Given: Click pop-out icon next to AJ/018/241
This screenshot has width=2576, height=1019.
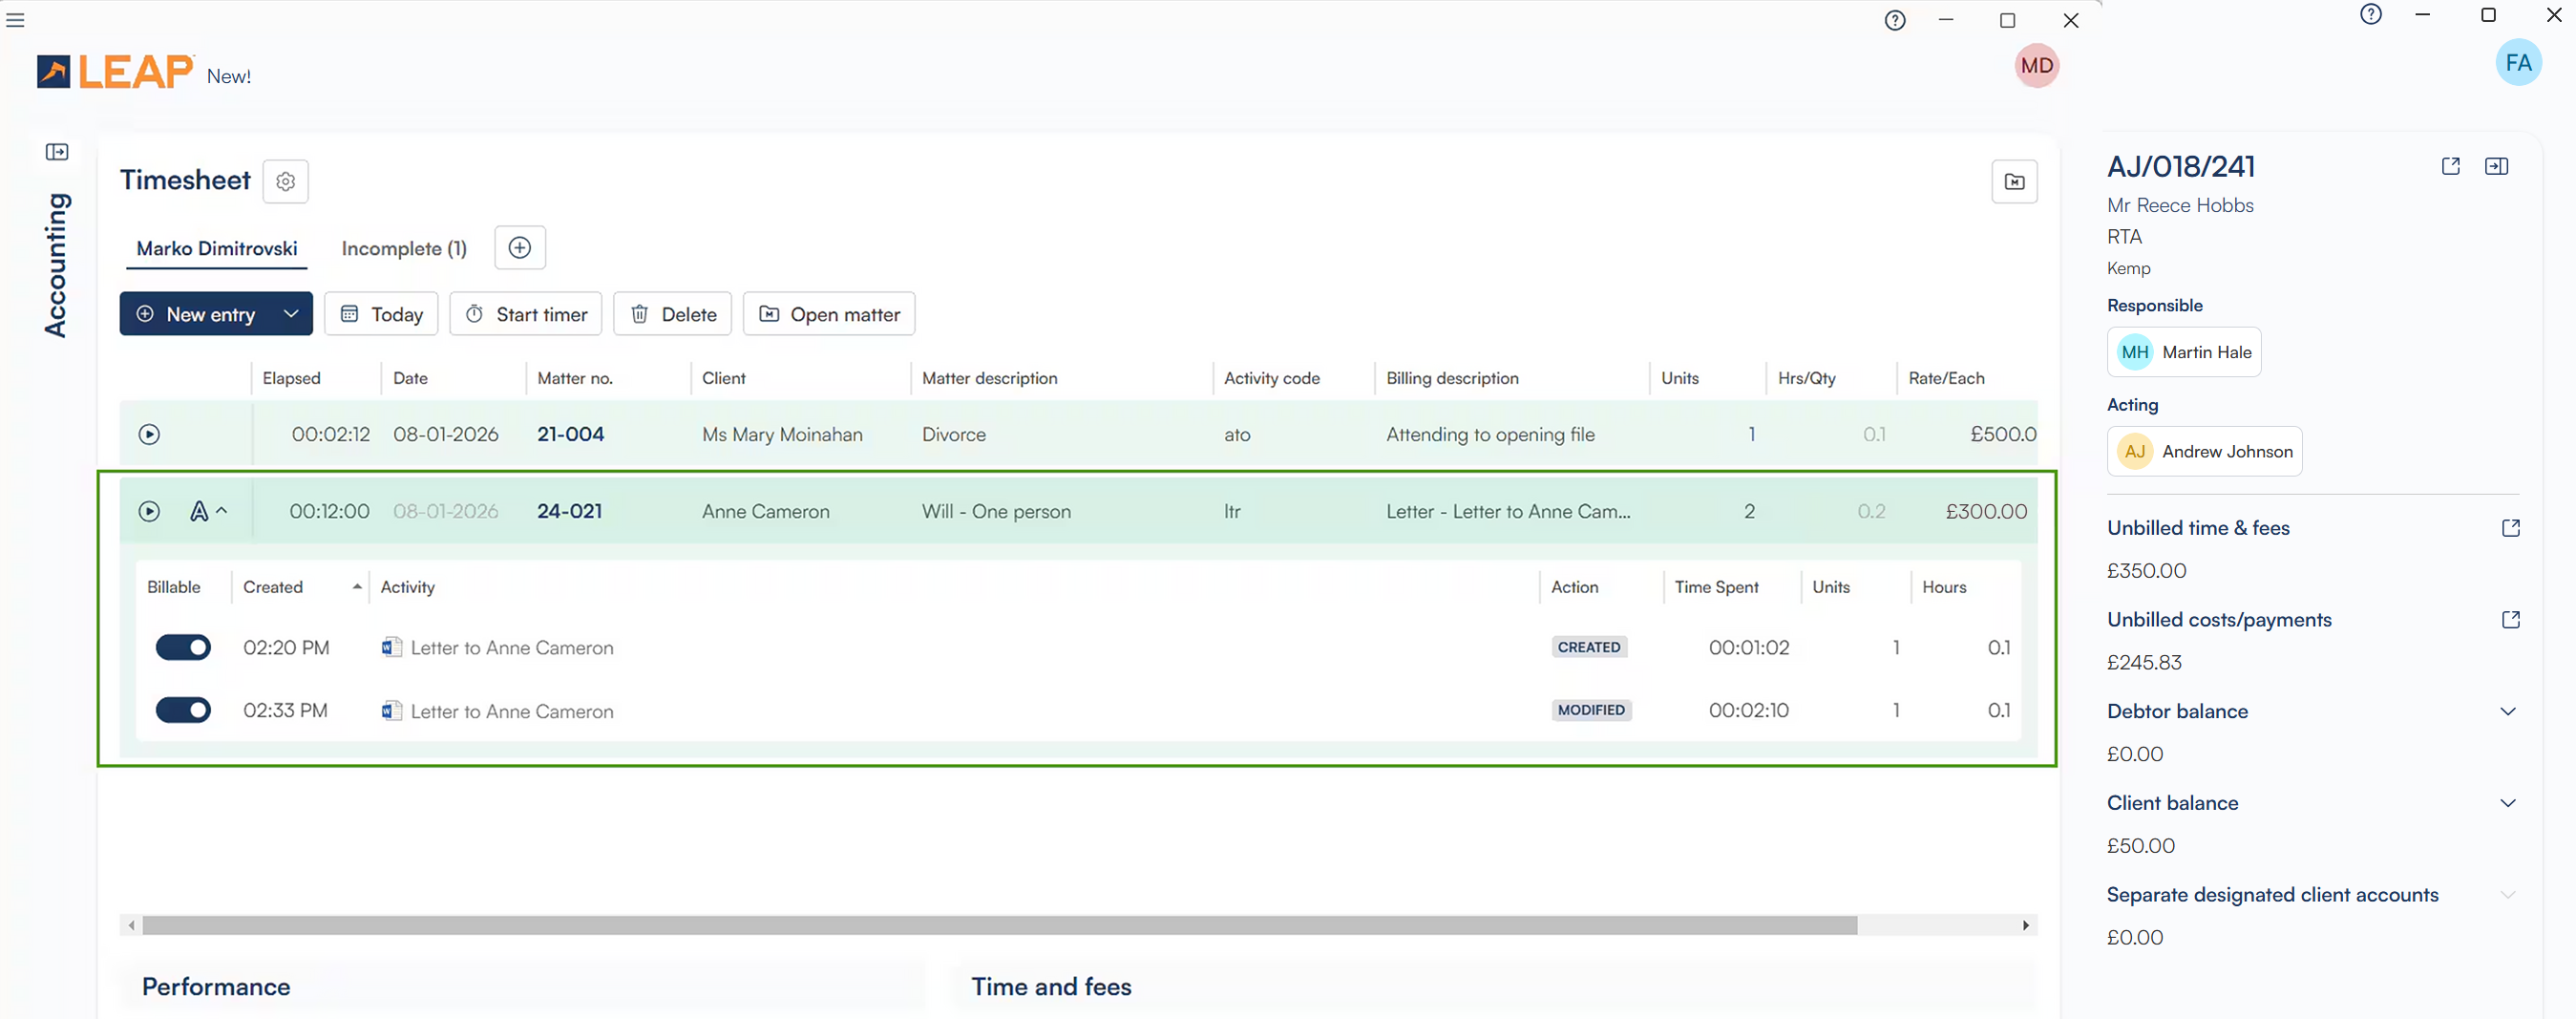Looking at the screenshot, I should [x=2450, y=166].
